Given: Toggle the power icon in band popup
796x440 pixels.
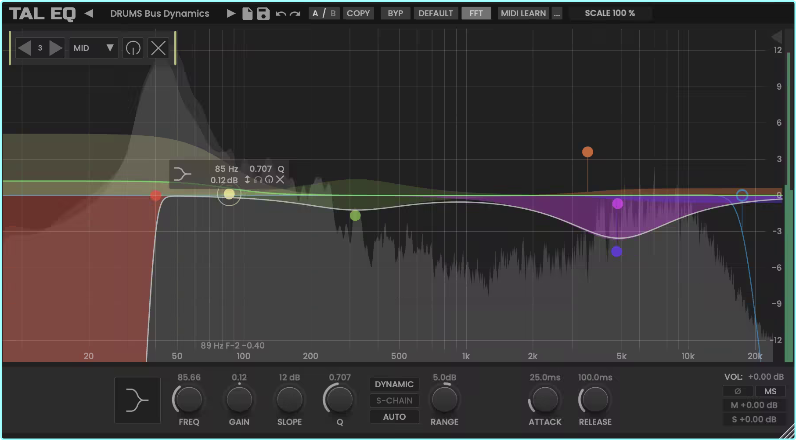Looking at the screenshot, I should [269, 180].
